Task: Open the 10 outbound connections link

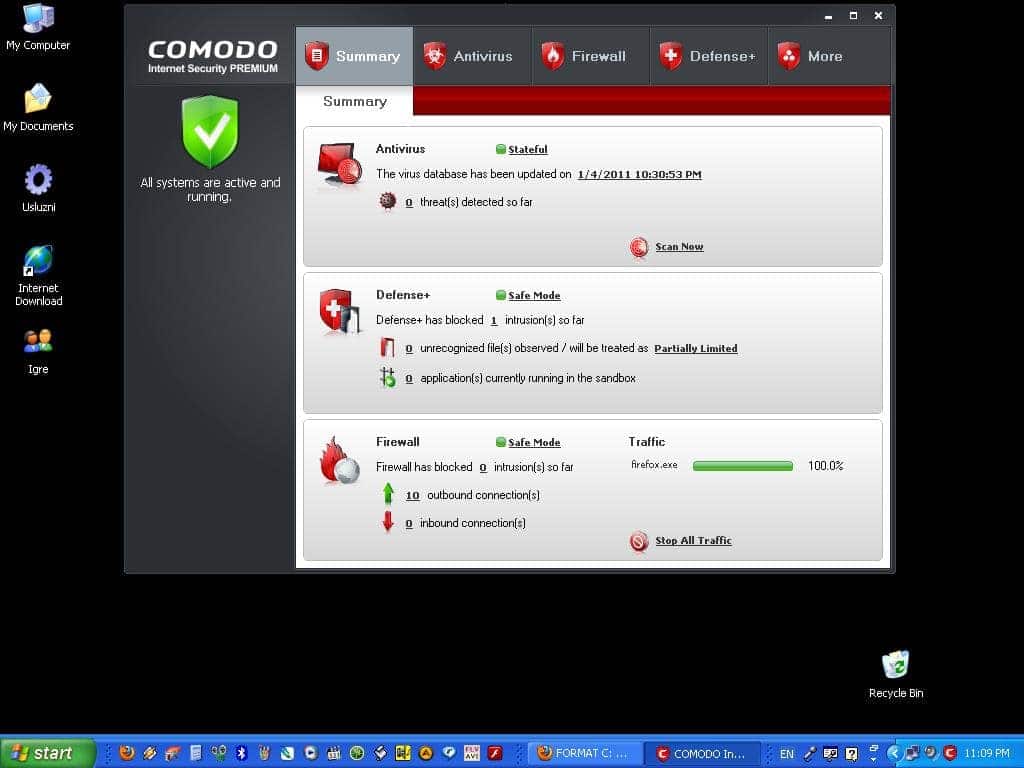Action: (412, 496)
